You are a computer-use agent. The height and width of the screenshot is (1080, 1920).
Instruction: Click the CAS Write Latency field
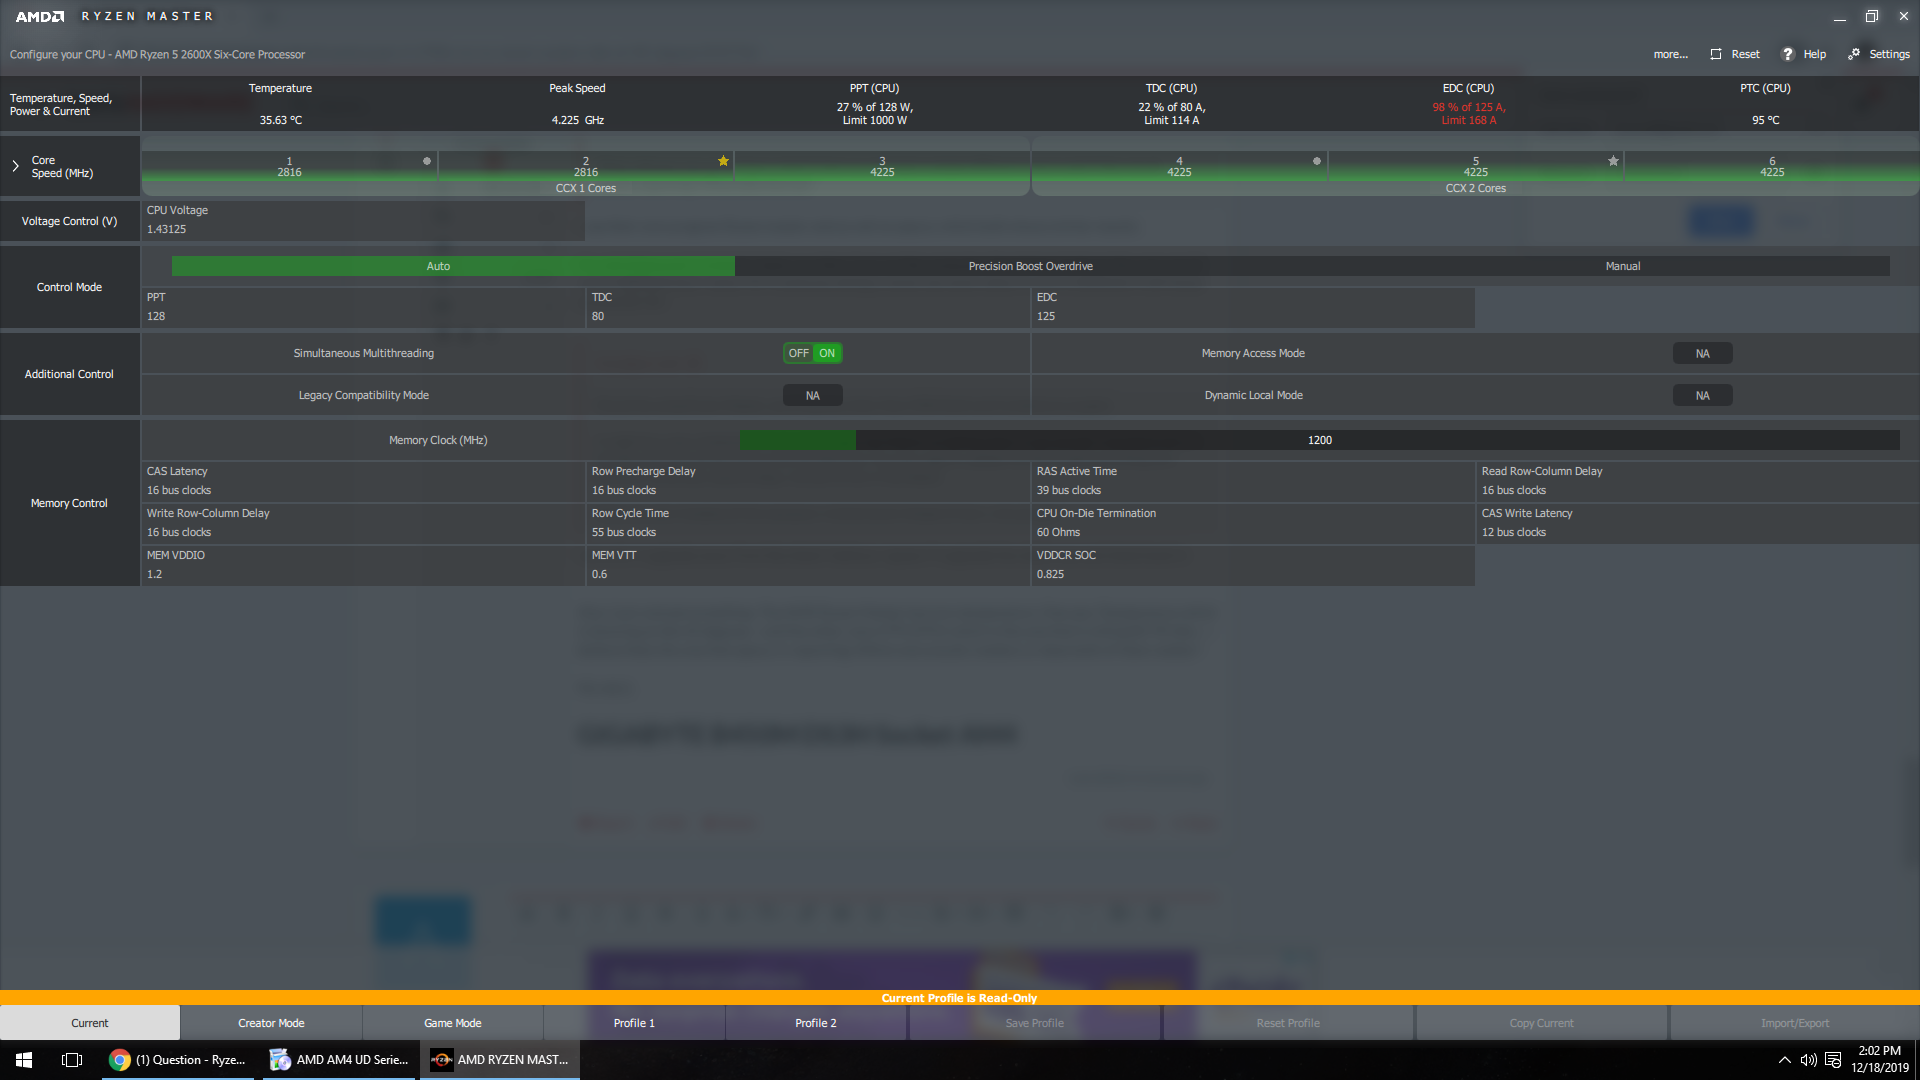[x=1698, y=523]
